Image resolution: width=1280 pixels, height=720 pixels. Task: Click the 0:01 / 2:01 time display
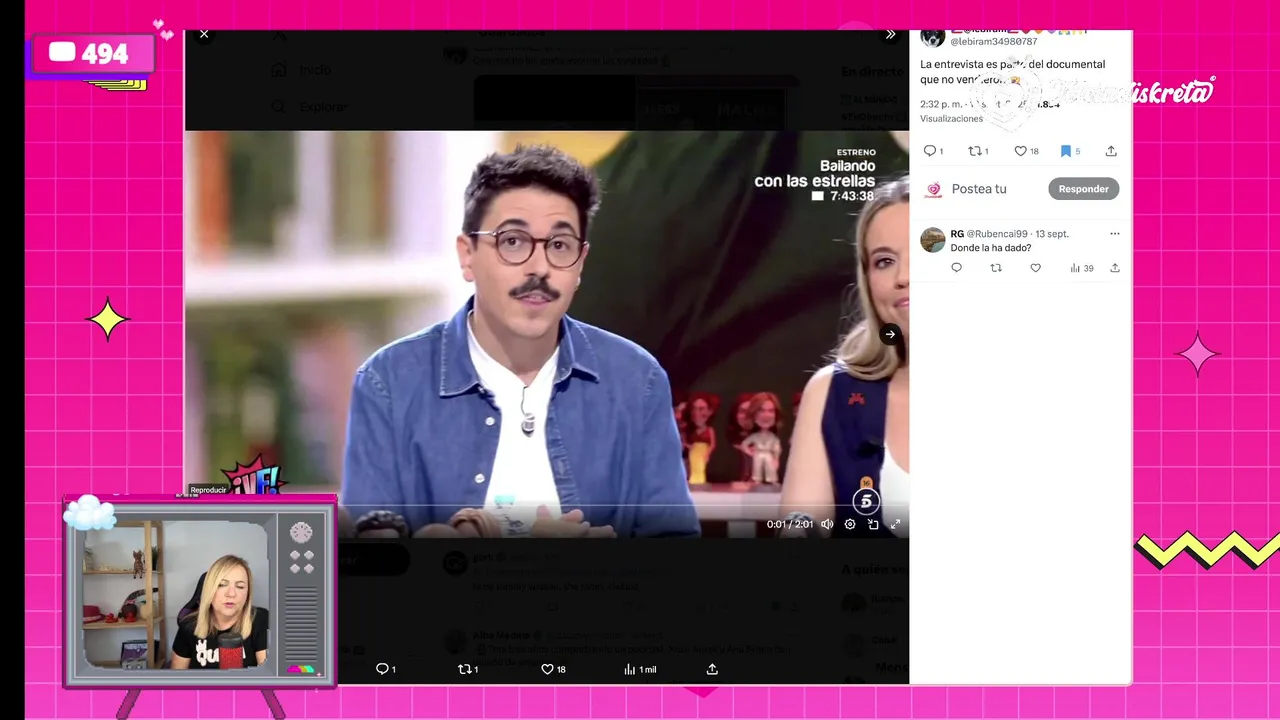pyautogui.click(x=790, y=524)
